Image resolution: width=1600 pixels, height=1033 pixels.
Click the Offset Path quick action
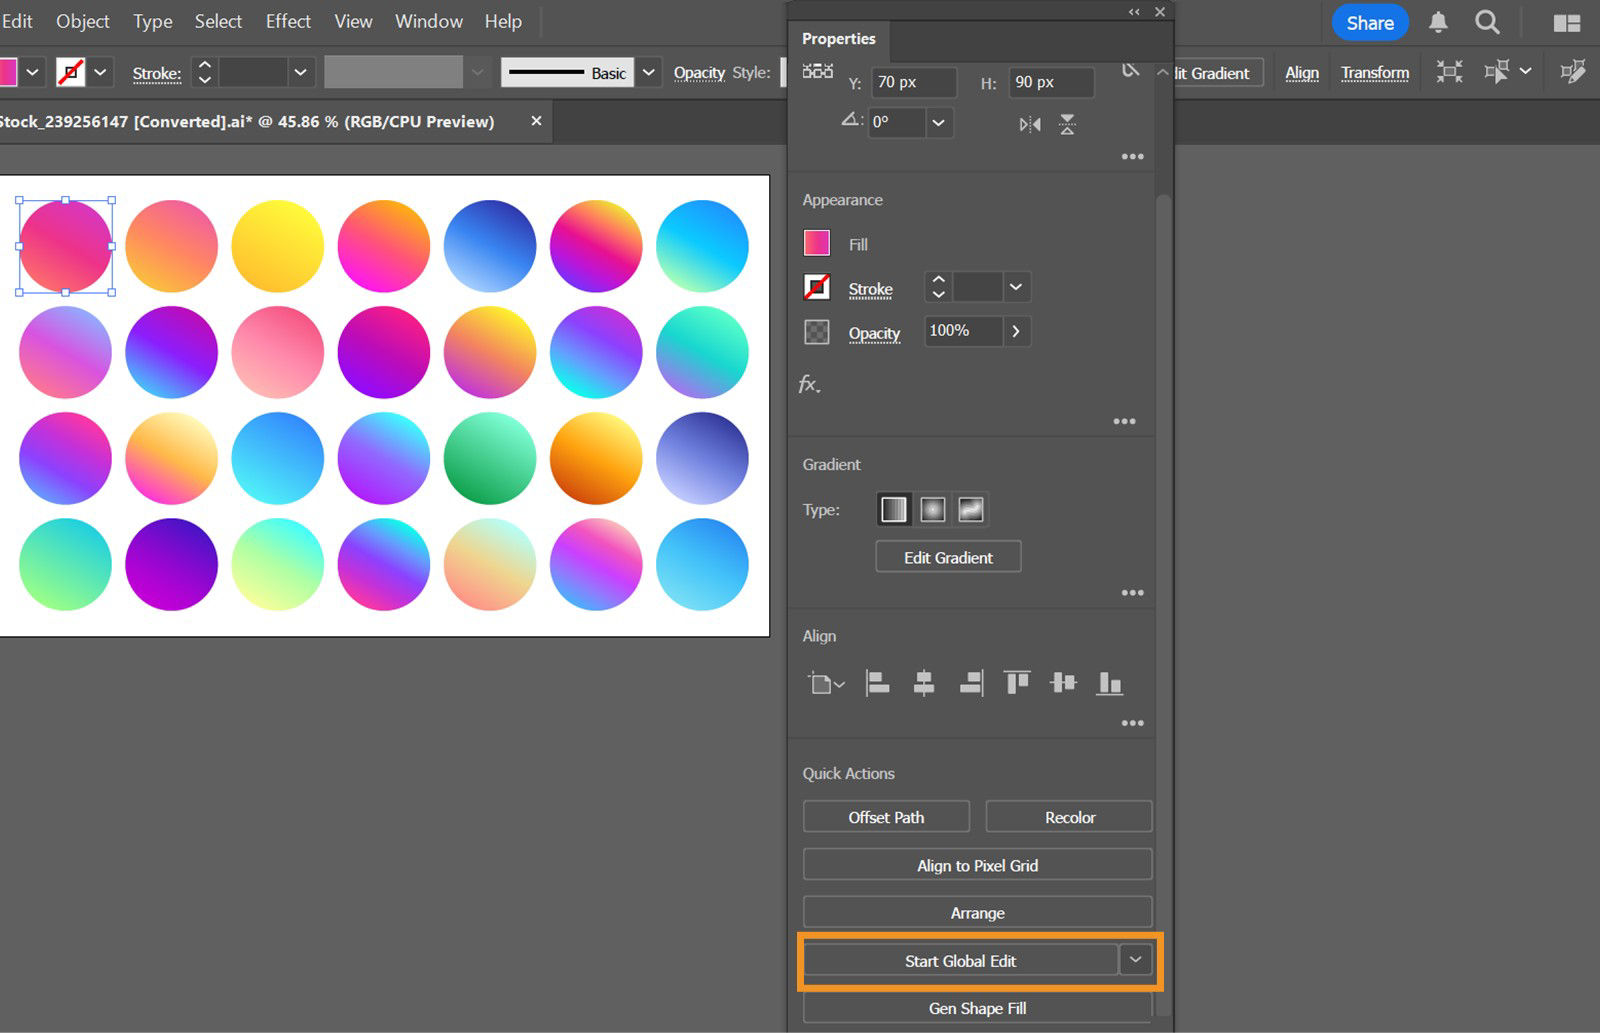886,817
